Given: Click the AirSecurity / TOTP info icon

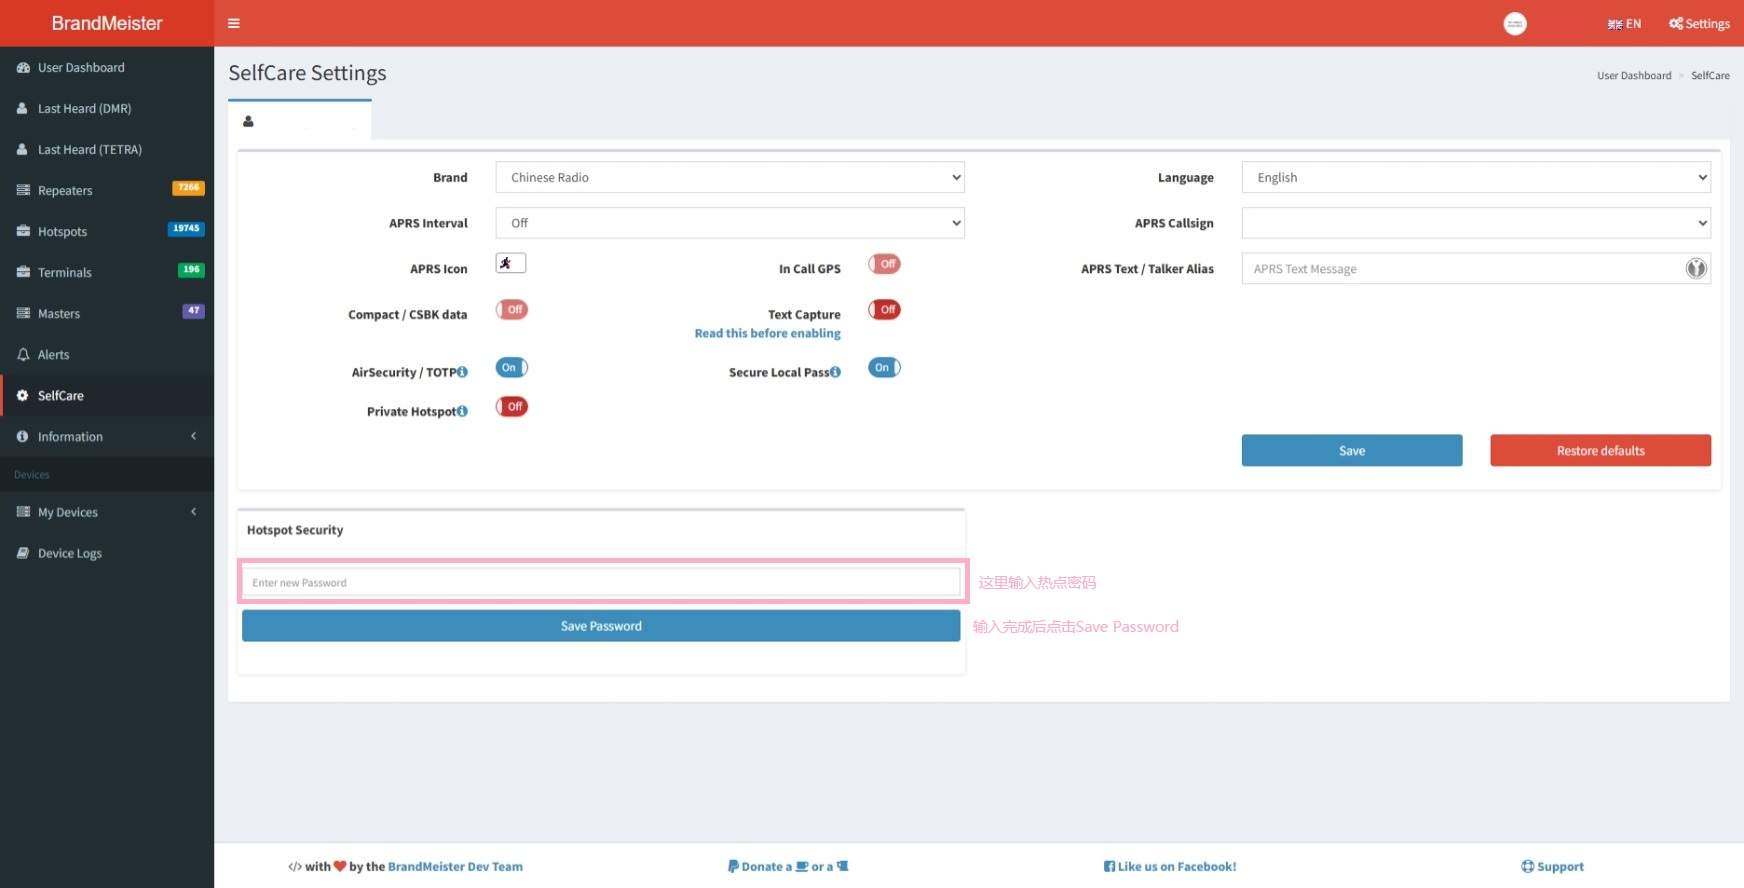Looking at the screenshot, I should coord(462,372).
